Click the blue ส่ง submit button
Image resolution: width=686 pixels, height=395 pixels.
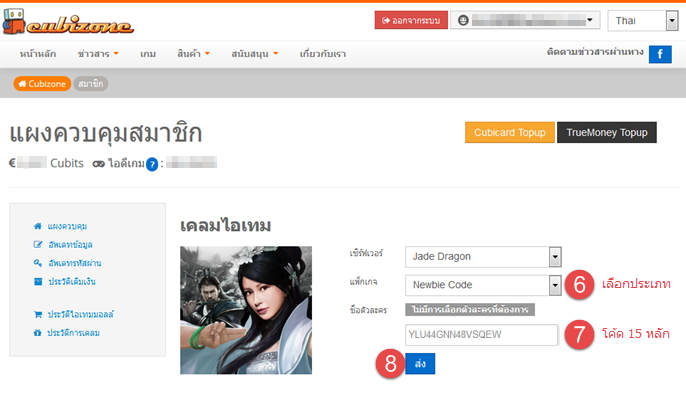pyautogui.click(x=420, y=364)
